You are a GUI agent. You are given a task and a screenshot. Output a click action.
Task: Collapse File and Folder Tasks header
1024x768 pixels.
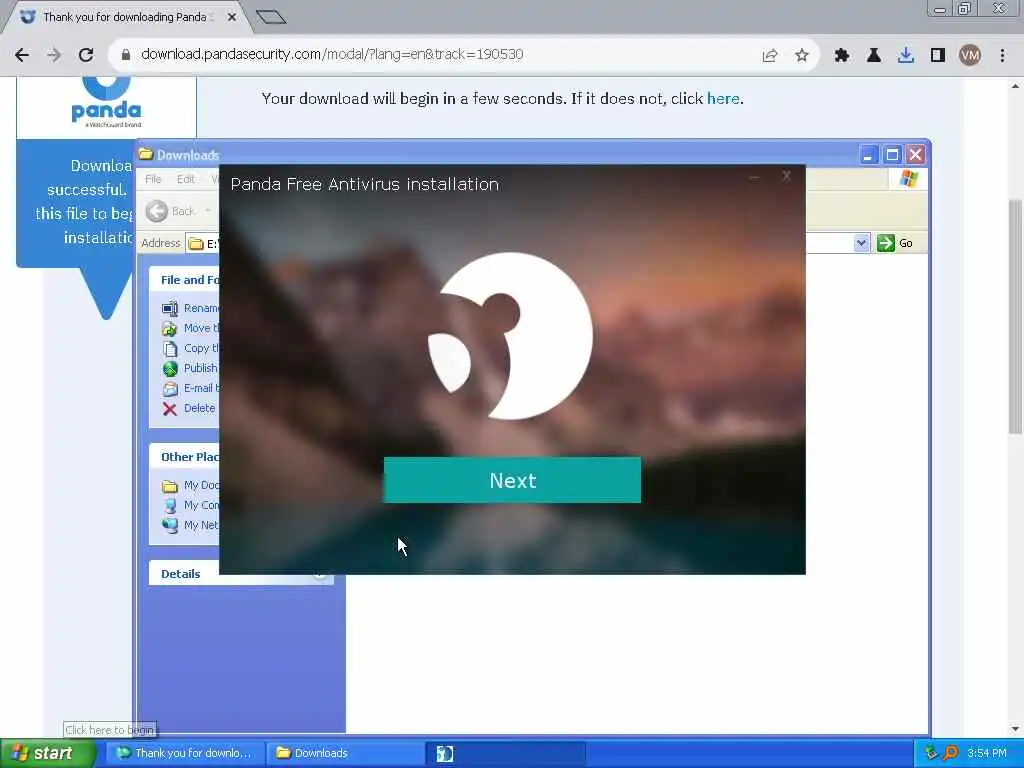[184, 280]
